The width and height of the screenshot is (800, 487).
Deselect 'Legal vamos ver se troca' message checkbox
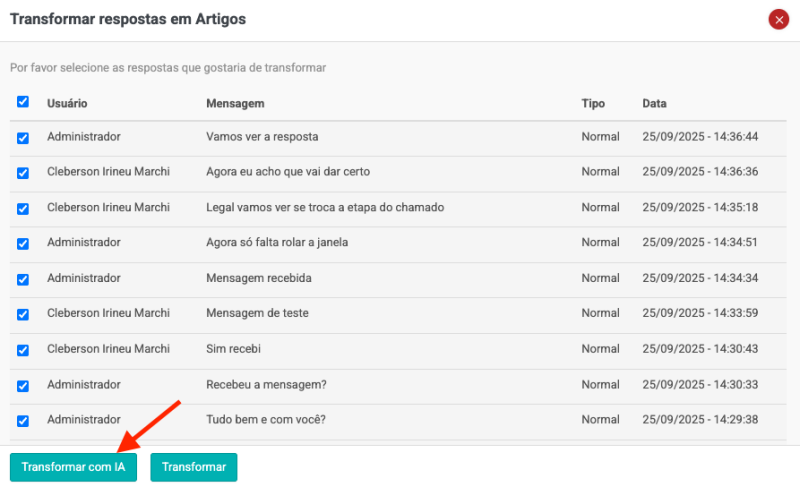[x=23, y=209]
